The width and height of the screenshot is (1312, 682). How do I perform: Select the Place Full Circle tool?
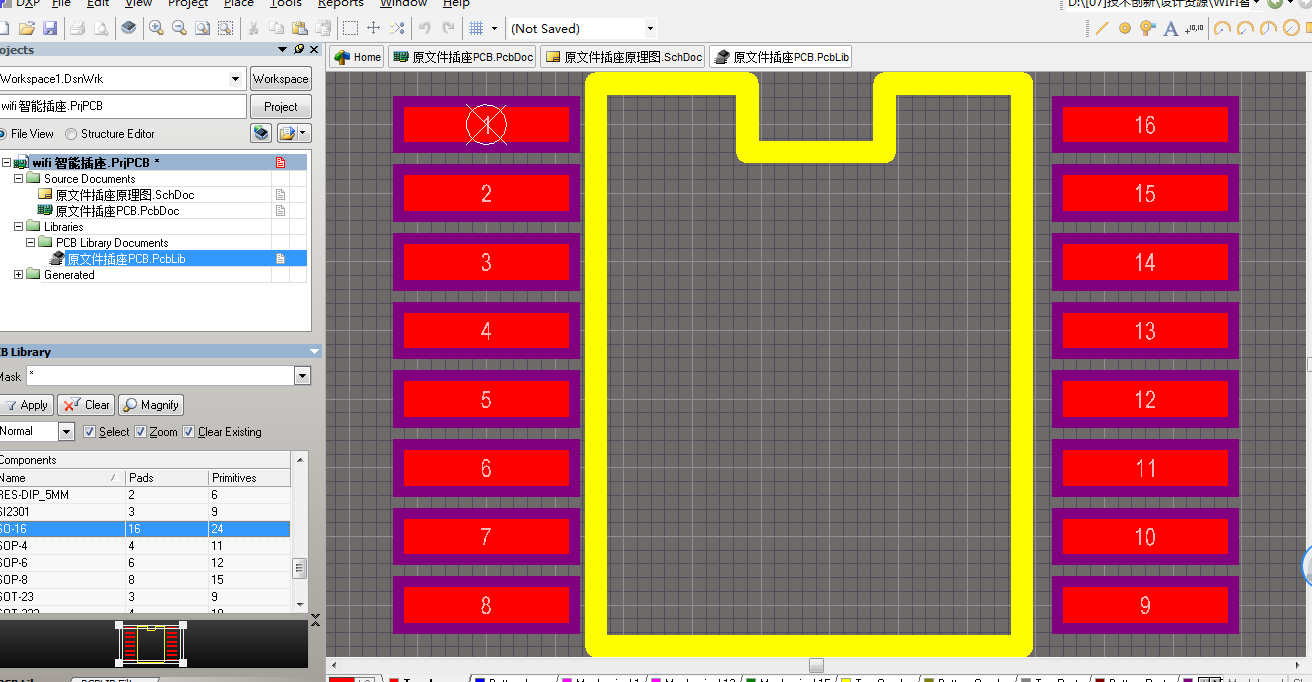pos(1291,28)
